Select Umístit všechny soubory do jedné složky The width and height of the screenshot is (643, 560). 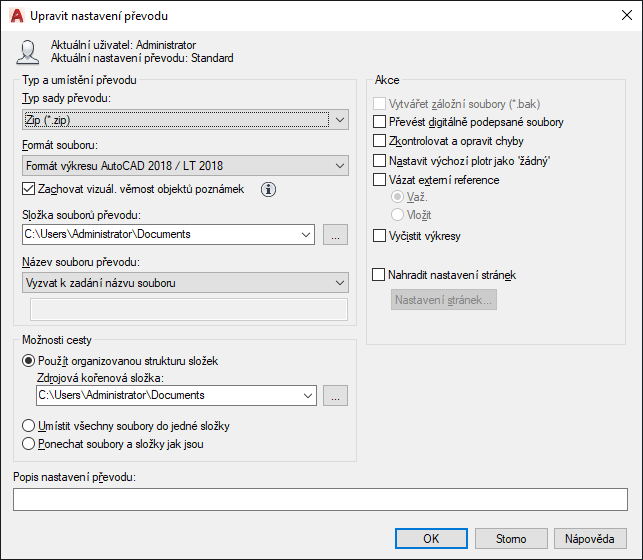(x=27, y=426)
